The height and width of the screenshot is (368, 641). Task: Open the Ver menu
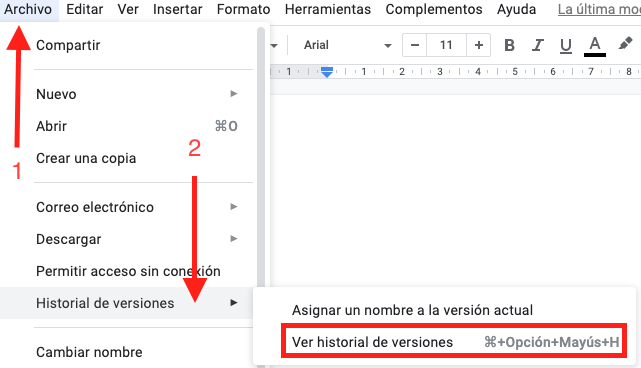pyautogui.click(x=128, y=9)
